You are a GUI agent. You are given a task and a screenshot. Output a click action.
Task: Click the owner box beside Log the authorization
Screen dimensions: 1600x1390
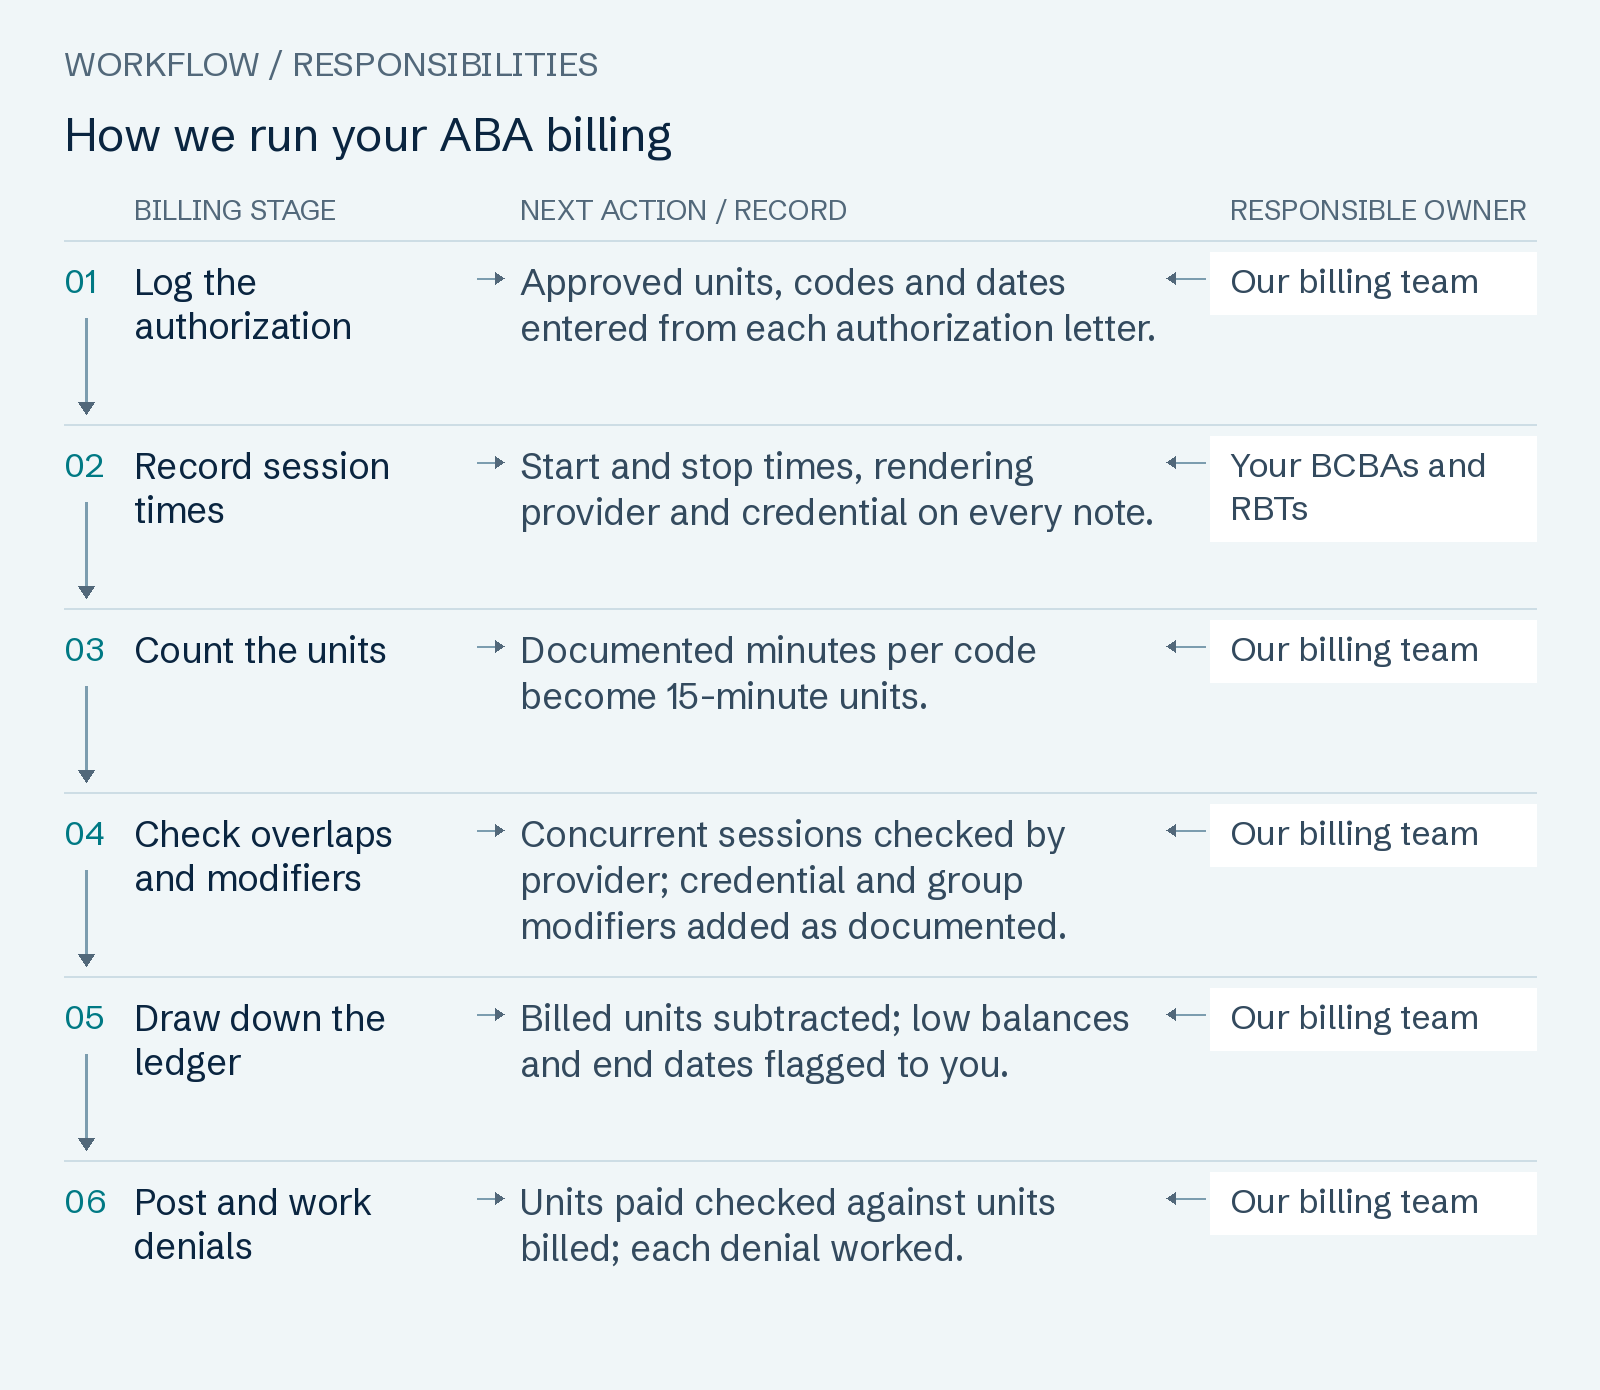coord(1373,283)
